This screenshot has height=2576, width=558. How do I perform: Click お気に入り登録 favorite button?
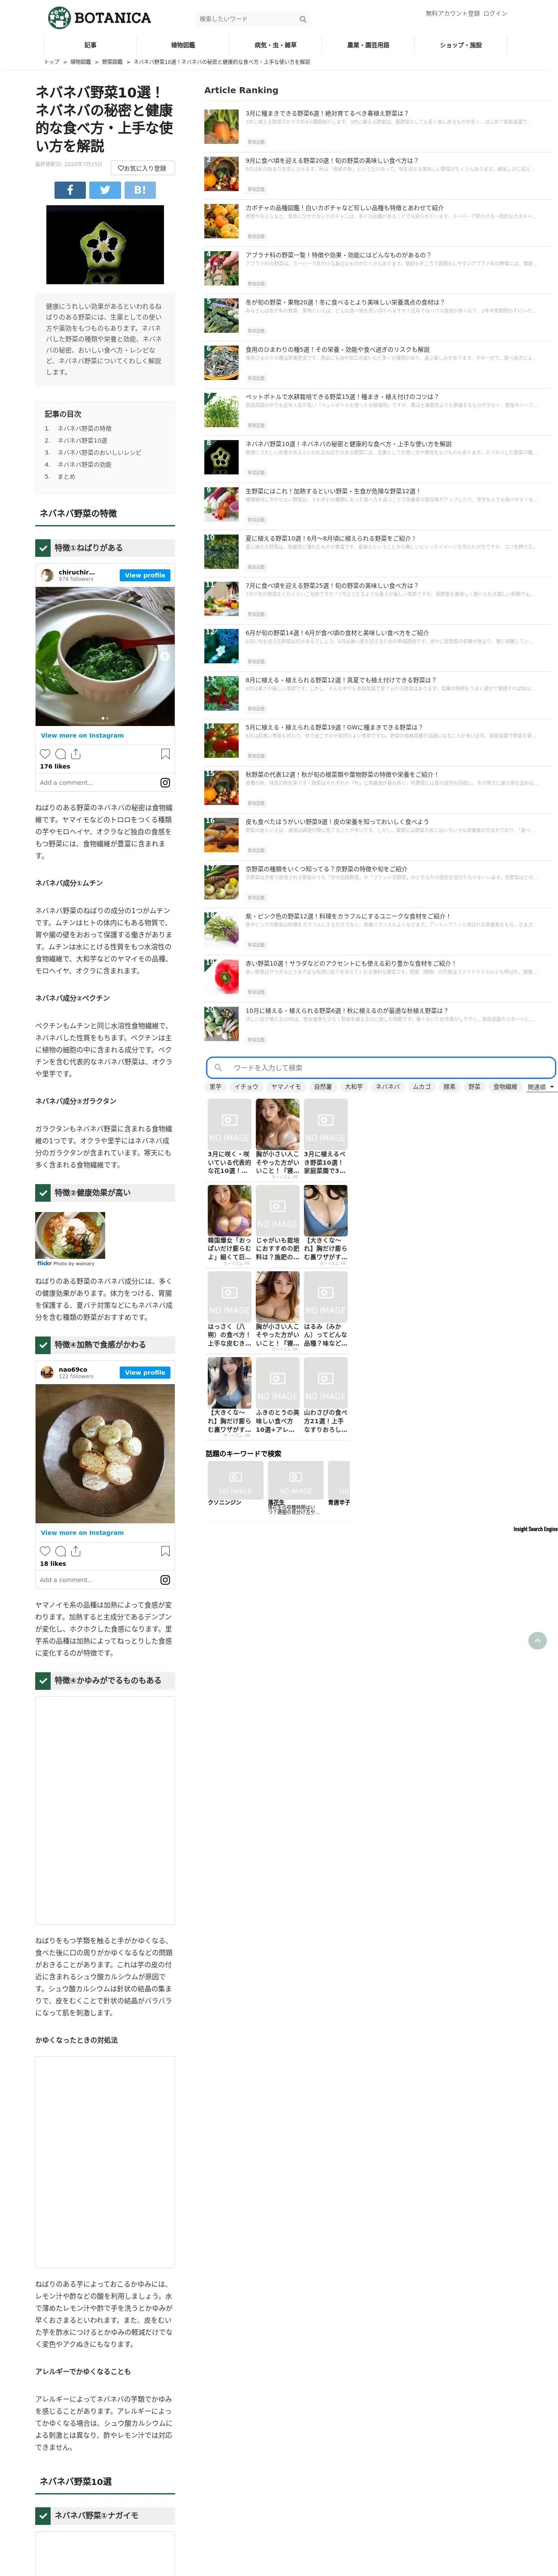(x=142, y=168)
